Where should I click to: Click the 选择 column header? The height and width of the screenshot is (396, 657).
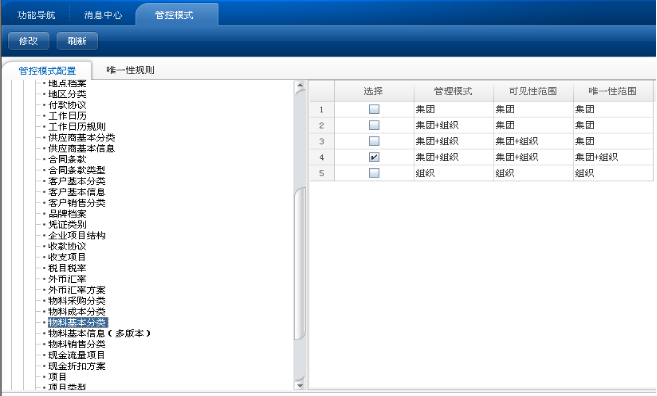click(374, 91)
